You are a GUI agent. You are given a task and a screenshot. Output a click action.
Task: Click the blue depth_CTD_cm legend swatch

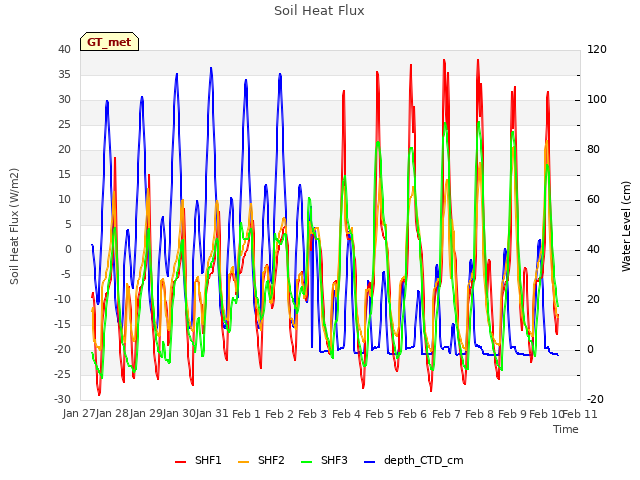tap(369, 462)
